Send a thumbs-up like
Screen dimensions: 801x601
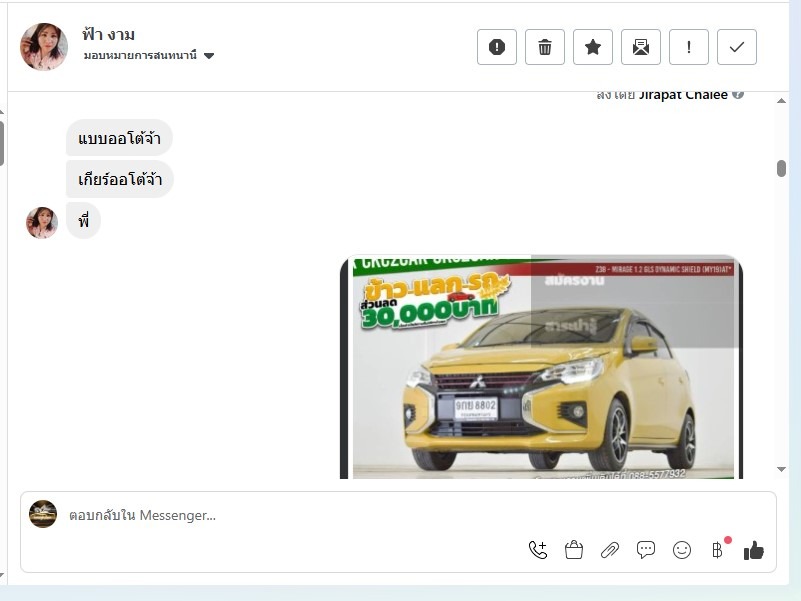coord(753,551)
